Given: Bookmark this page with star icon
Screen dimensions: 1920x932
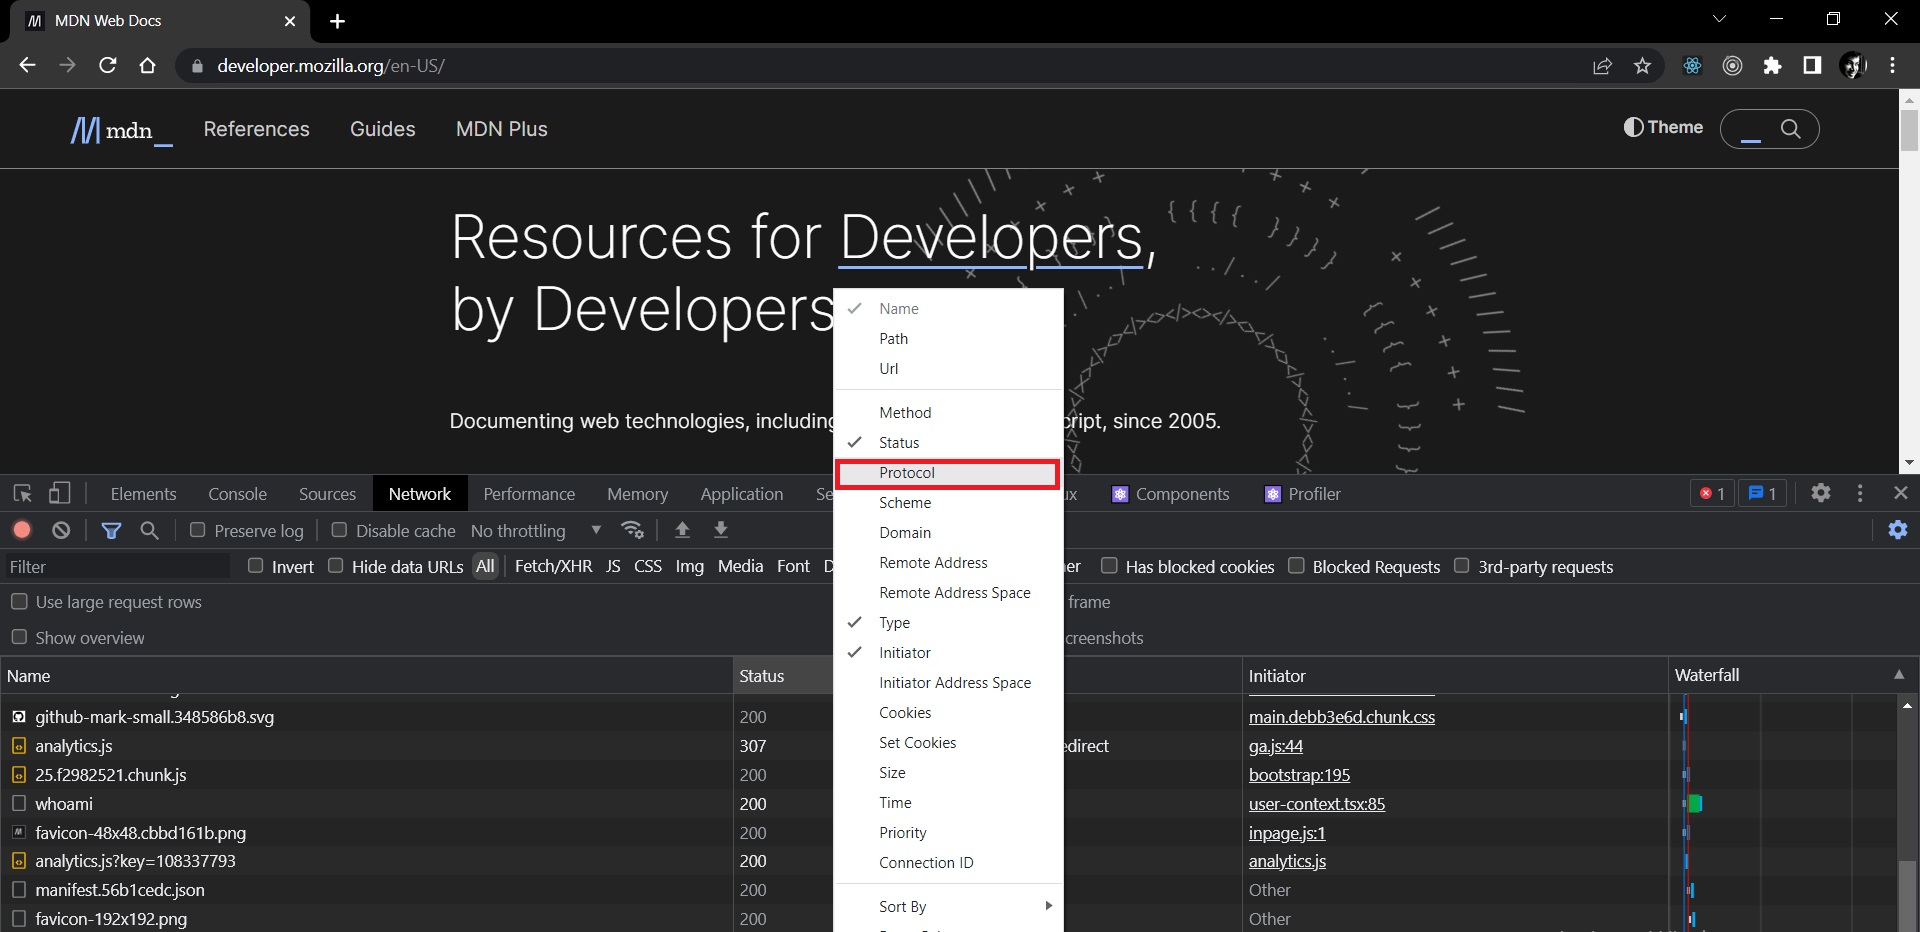Looking at the screenshot, I should click(x=1642, y=66).
